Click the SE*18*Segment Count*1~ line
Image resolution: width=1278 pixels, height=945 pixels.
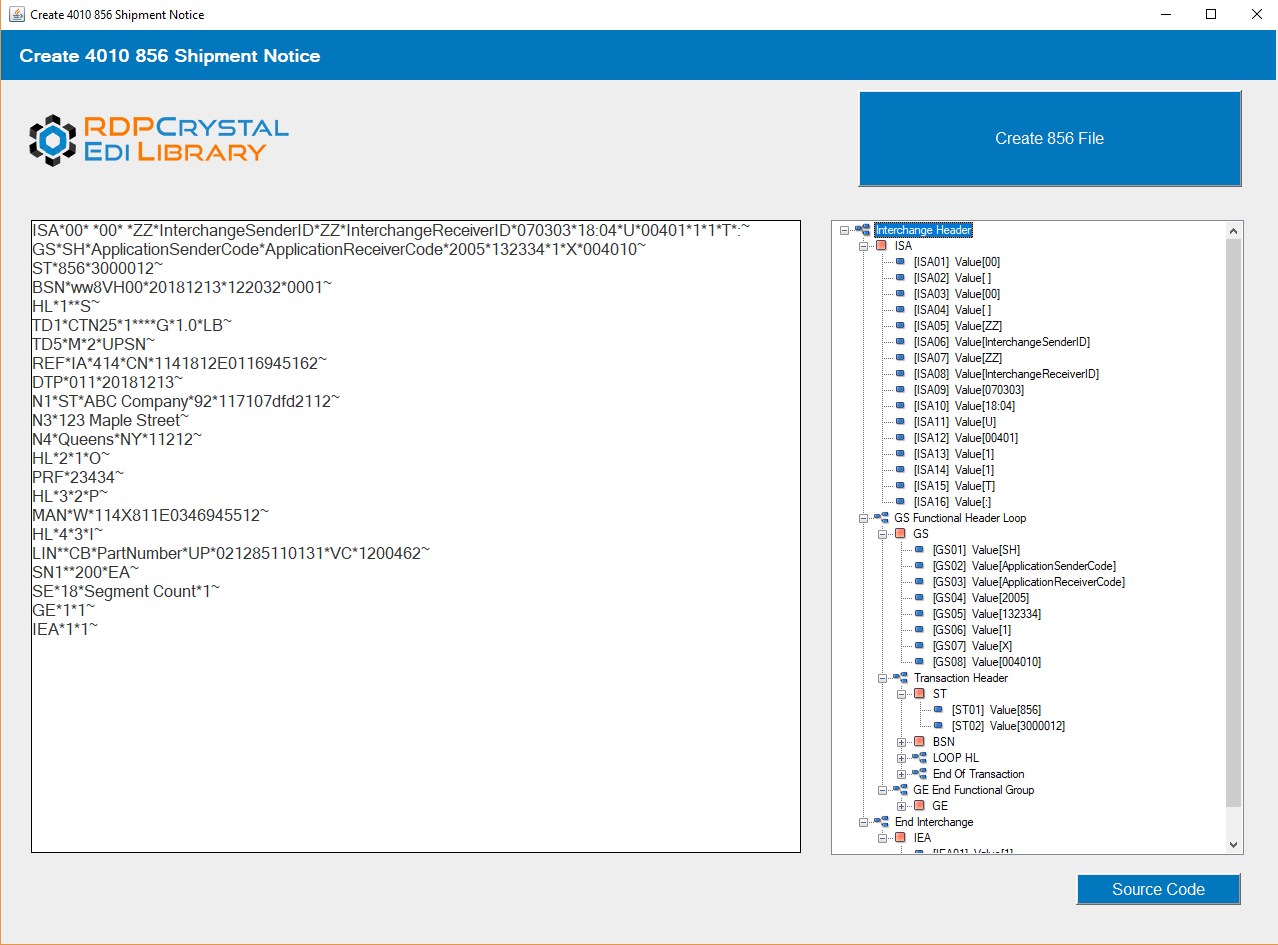point(126,591)
